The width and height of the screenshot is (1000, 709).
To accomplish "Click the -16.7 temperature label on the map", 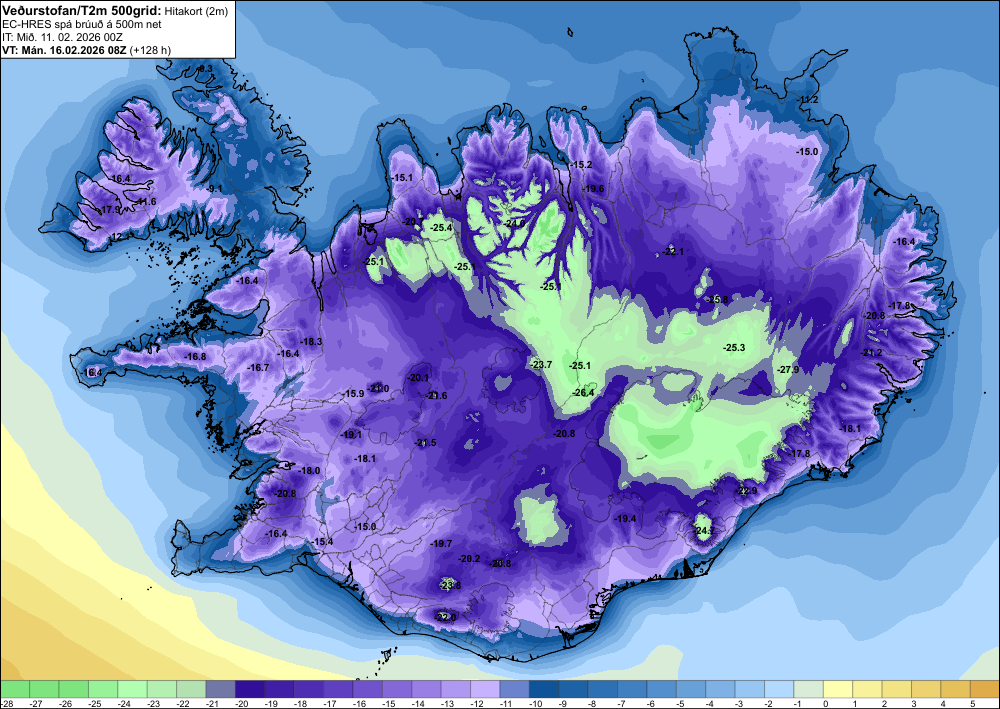I will tap(258, 368).
